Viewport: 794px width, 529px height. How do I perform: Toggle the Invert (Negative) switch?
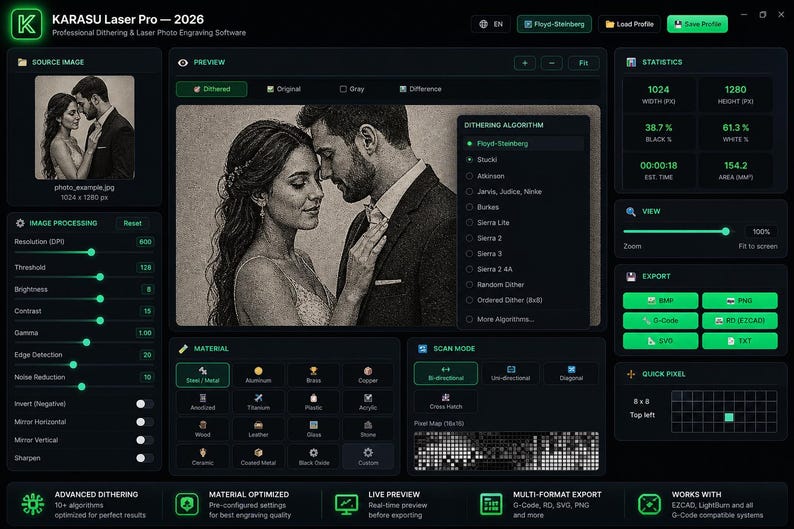click(x=144, y=403)
